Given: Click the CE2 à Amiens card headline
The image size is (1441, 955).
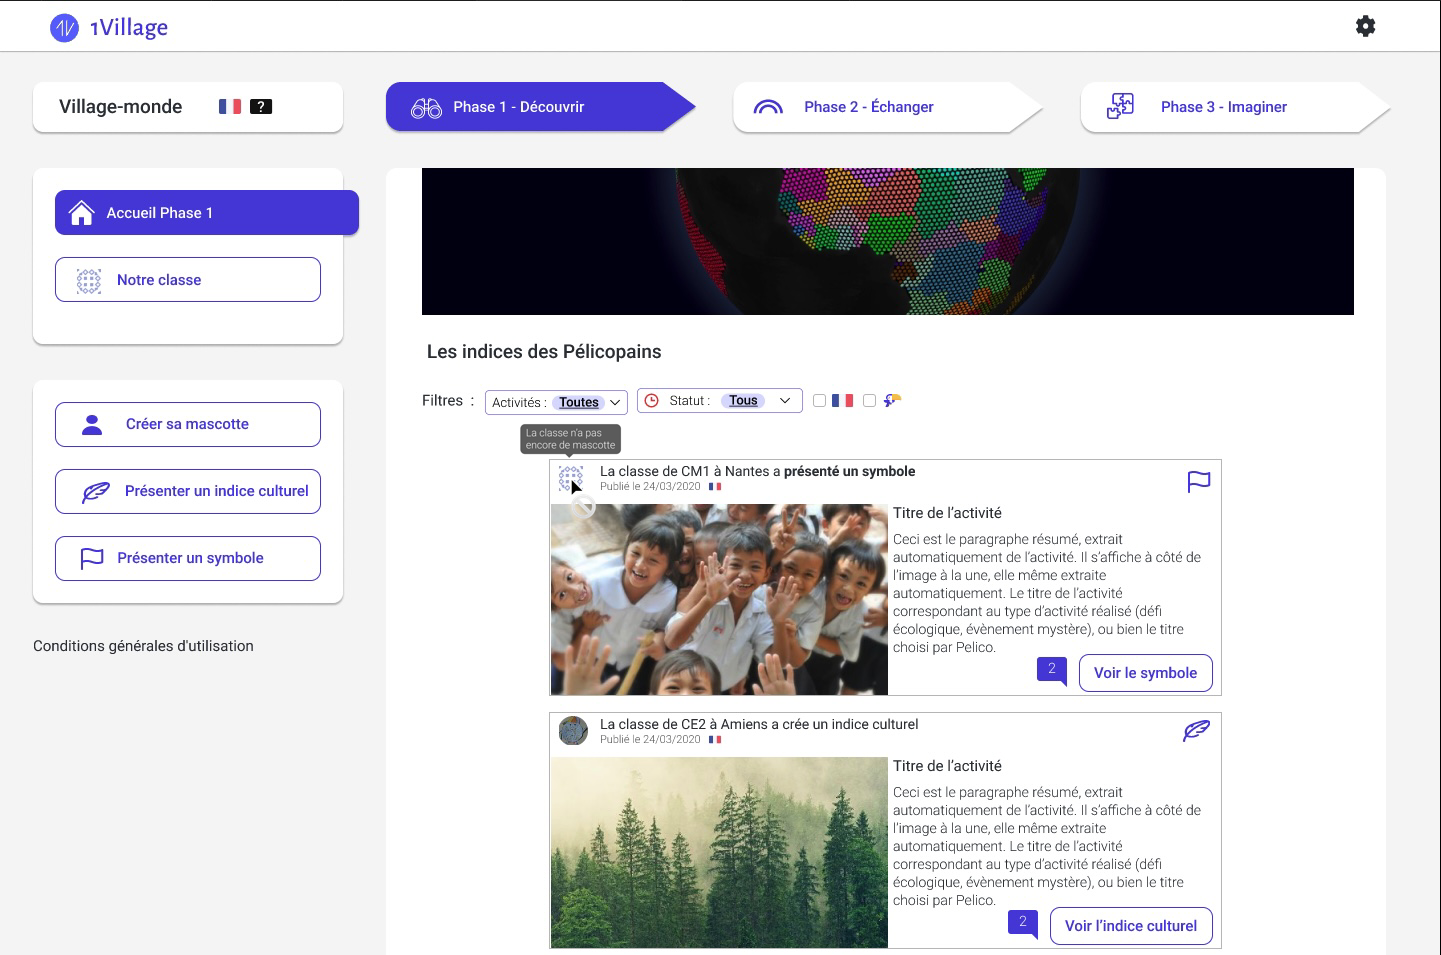Looking at the screenshot, I should point(759,724).
